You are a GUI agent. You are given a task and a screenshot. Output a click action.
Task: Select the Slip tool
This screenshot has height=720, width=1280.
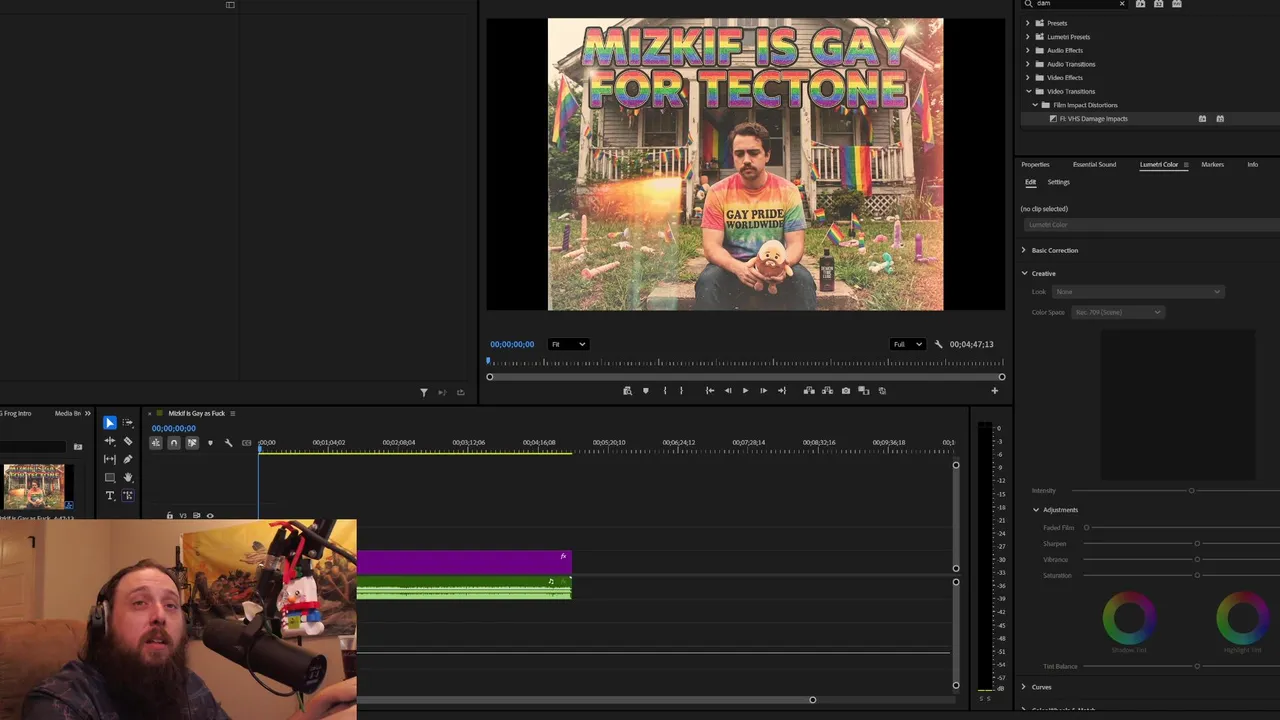coord(110,459)
